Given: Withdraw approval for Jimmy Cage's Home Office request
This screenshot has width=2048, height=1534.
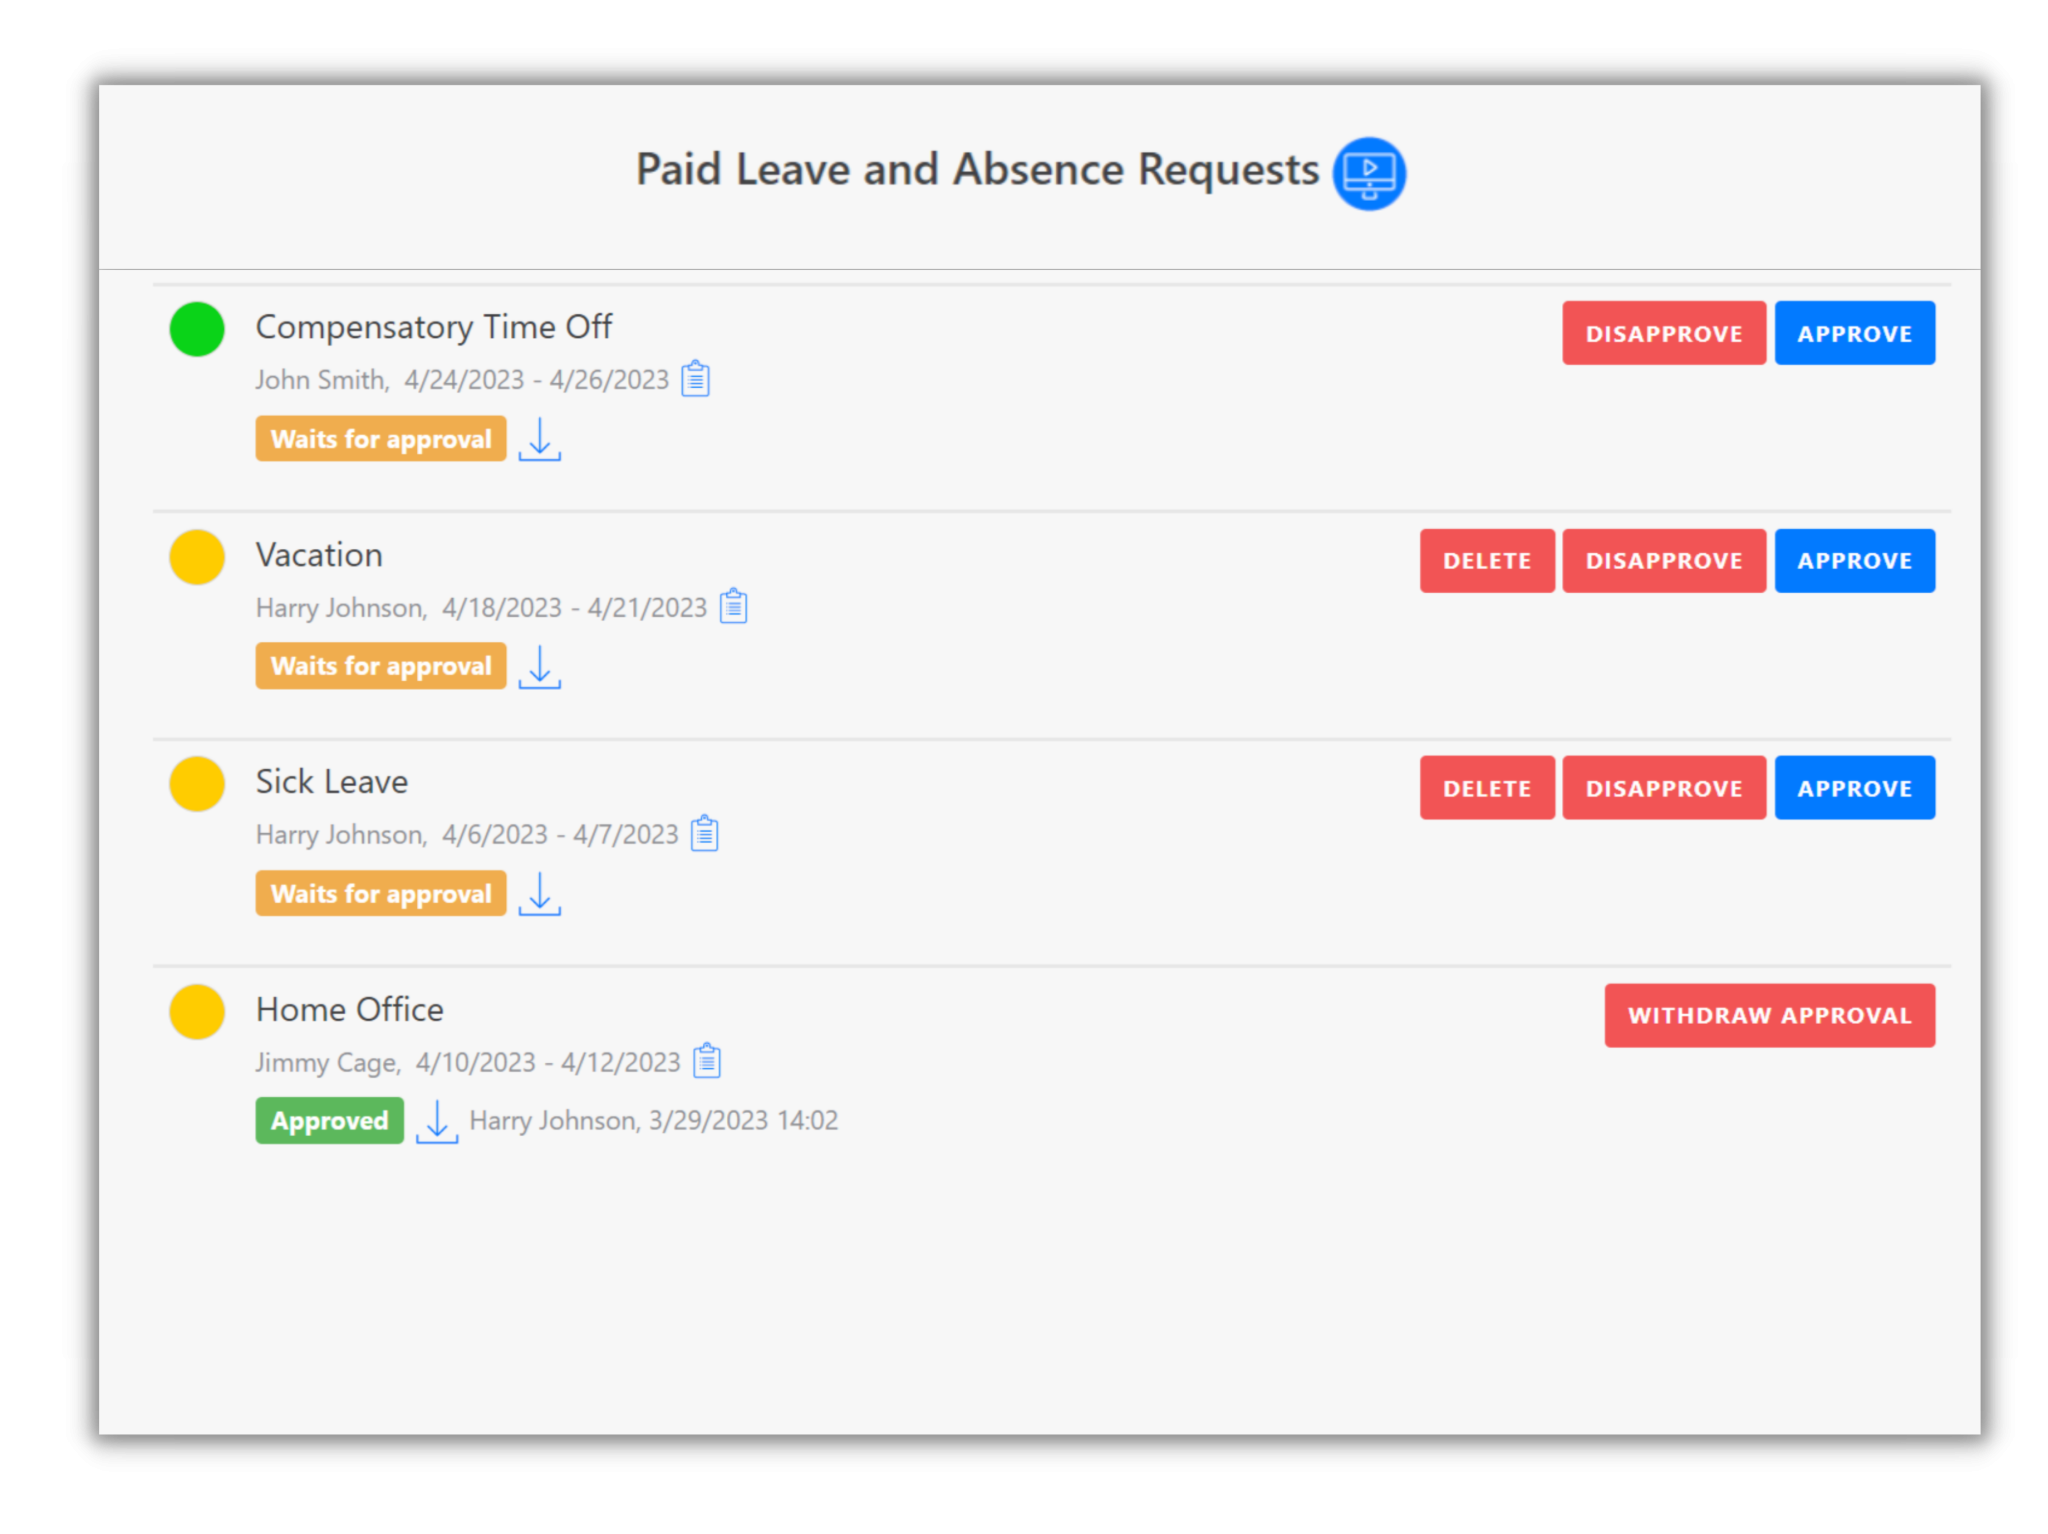Looking at the screenshot, I should [x=1770, y=1015].
